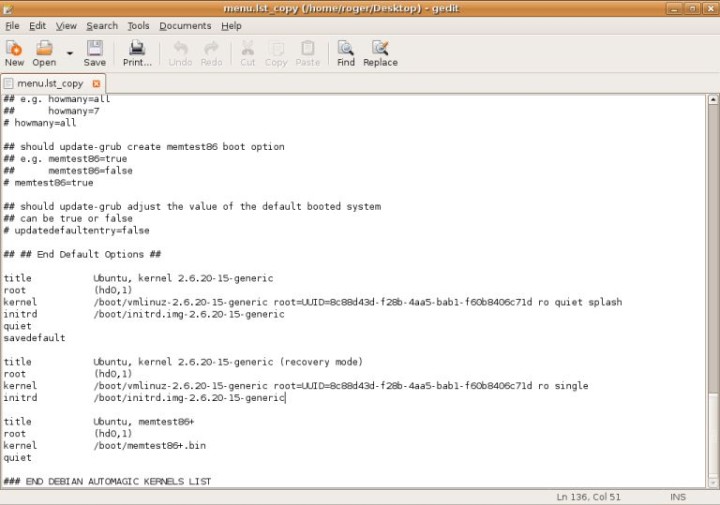Click the 'Ubuntu, memtest86+' title line

coord(99,421)
